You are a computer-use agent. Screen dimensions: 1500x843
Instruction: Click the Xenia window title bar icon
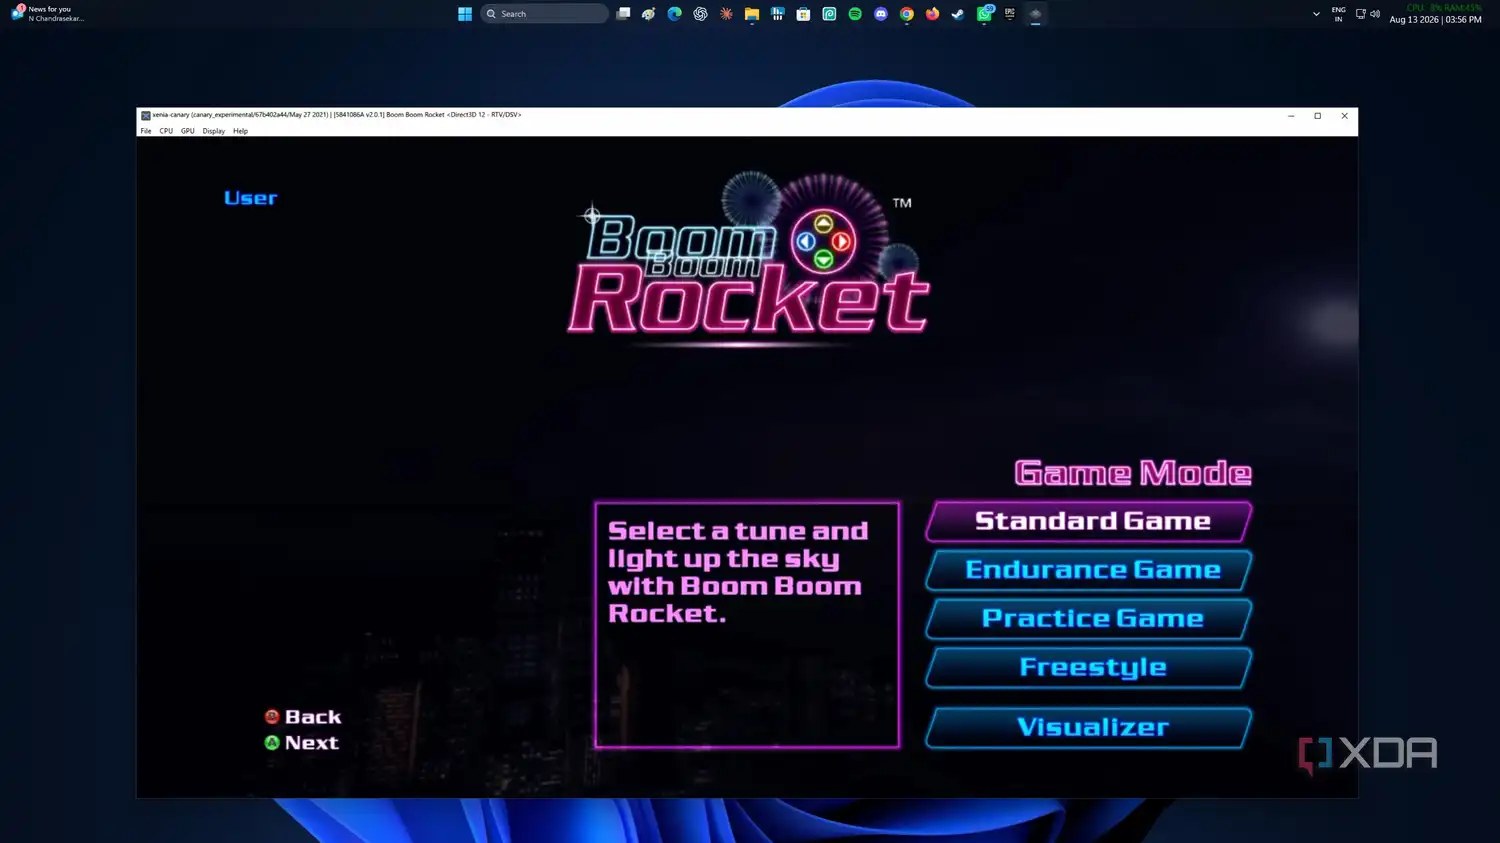(x=146, y=115)
